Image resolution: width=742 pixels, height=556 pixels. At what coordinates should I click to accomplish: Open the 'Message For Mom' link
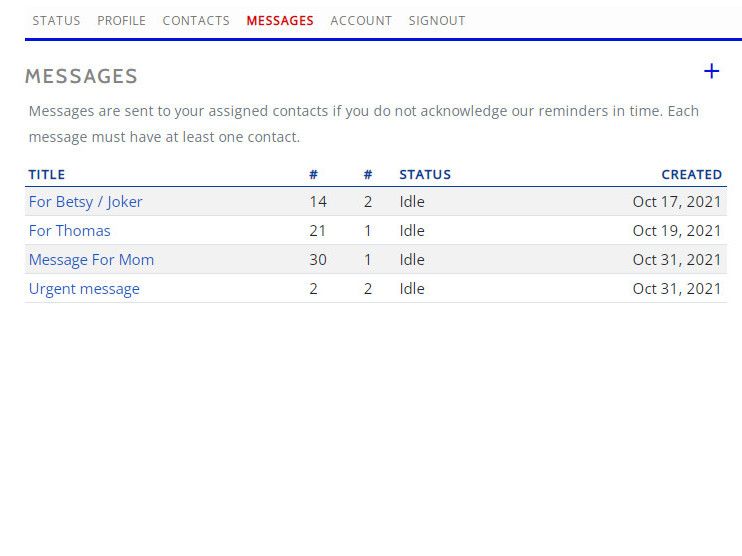91,260
